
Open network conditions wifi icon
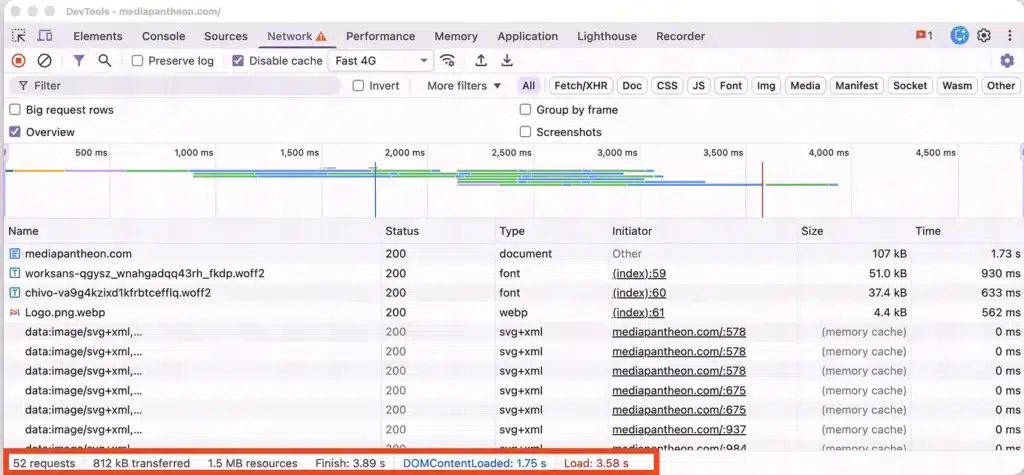click(x=447, y=61)
